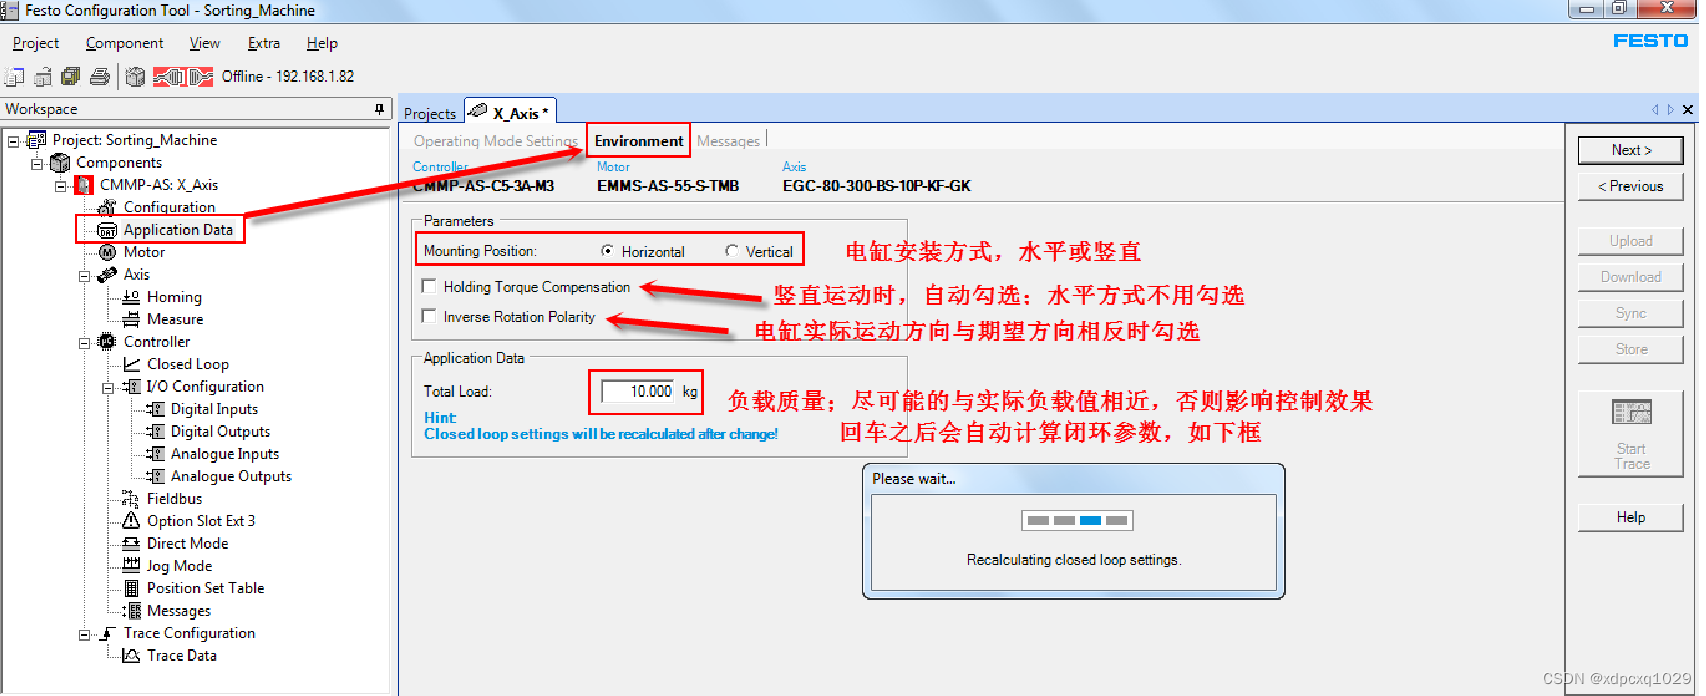Click the CMMP-AS X_Axis controller icon
Screen dimensions: 1706x696
85,185
